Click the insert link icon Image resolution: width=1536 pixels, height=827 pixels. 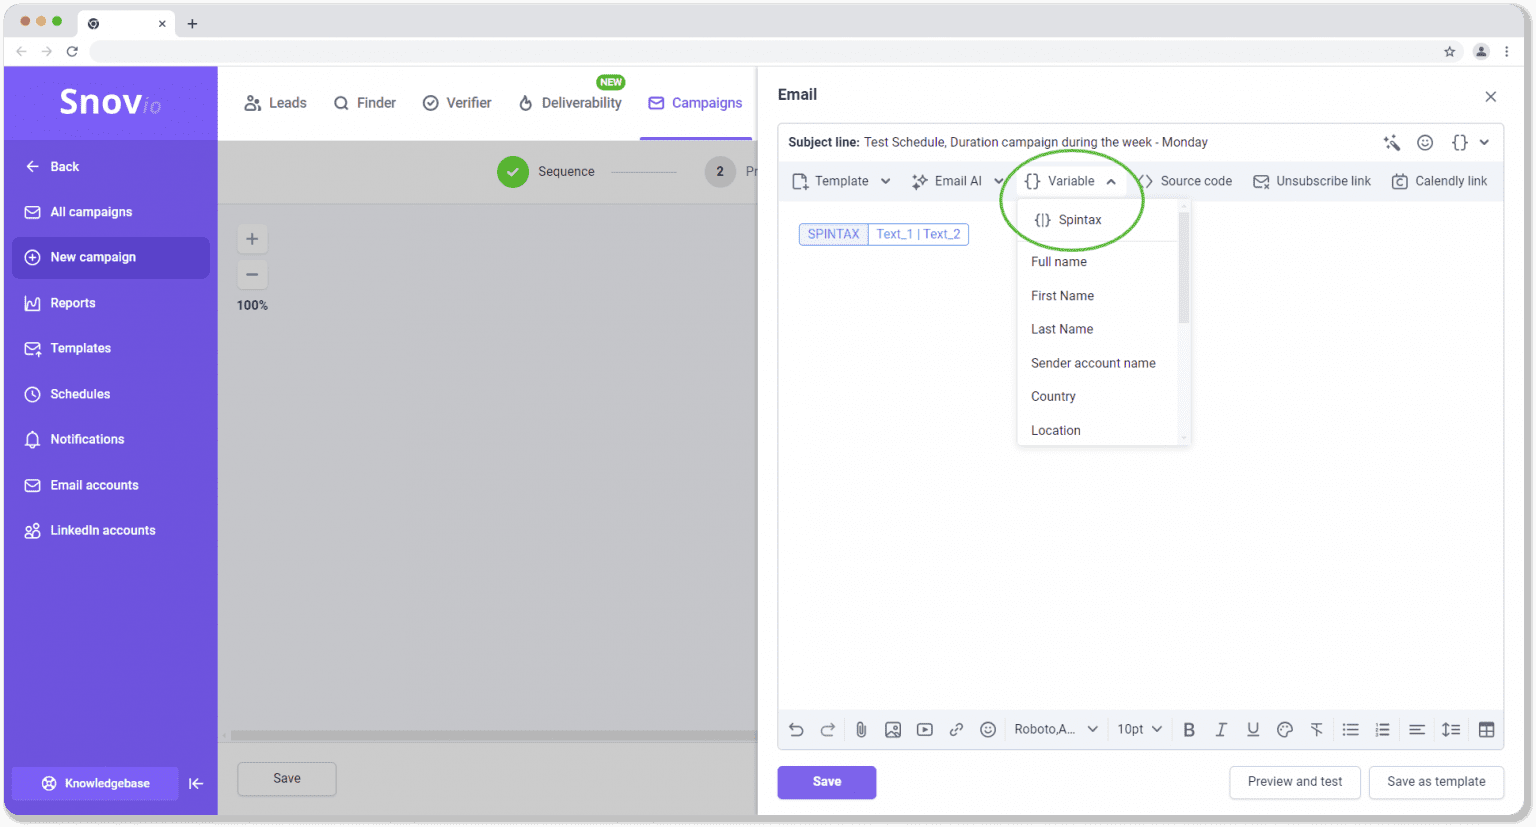pyautogui.click(x=956, y=730)
